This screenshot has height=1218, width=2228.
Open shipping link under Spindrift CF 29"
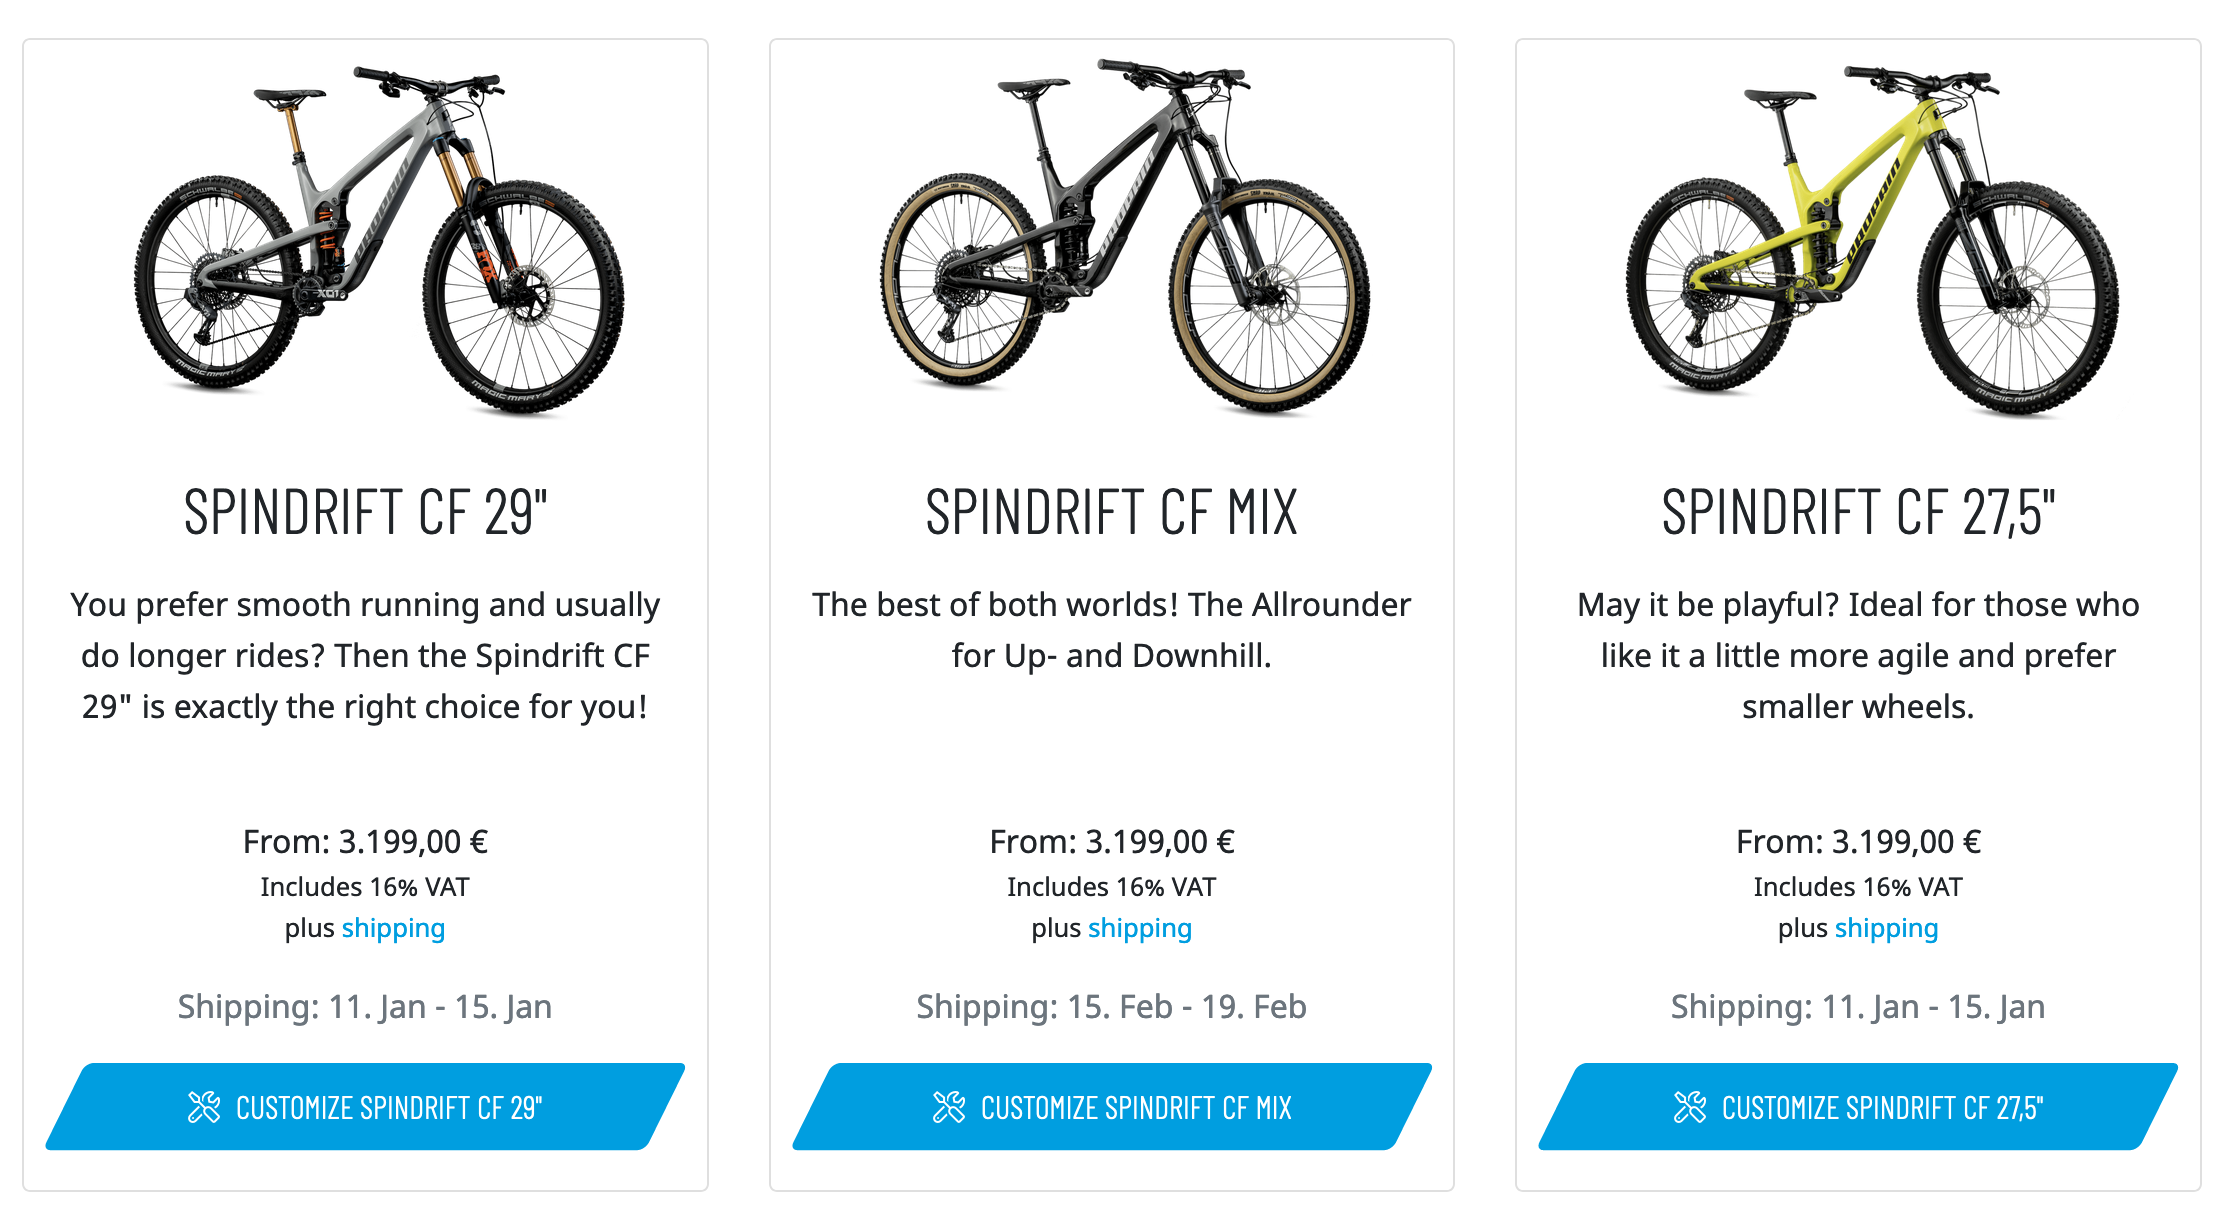393,928
